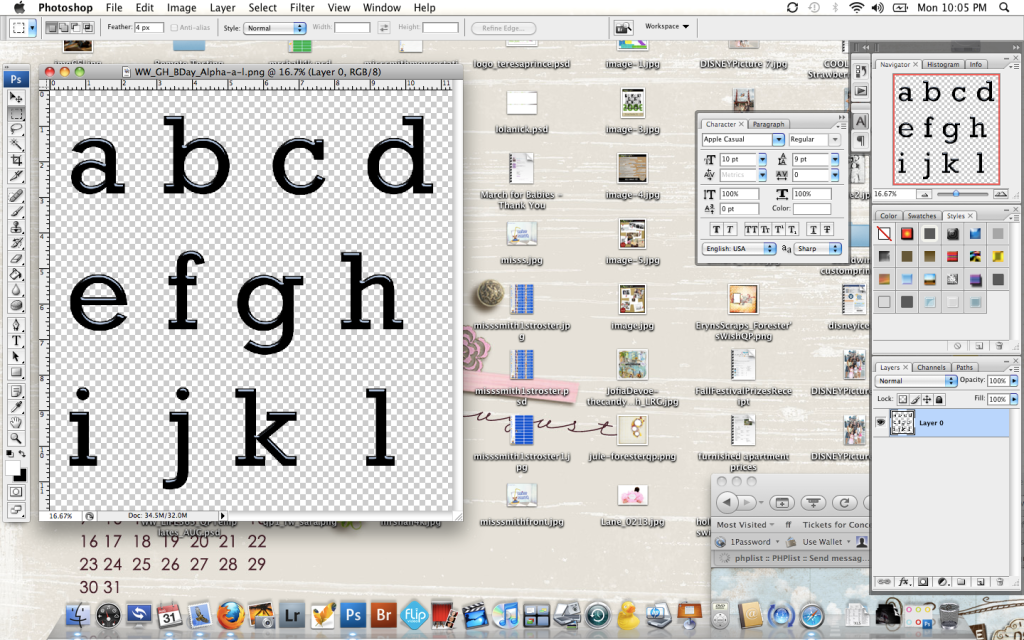This screenshot has height=640, width=1024.
Task: Open the leading dropdown showing 9 pt
Action: [x=835, y=159]
